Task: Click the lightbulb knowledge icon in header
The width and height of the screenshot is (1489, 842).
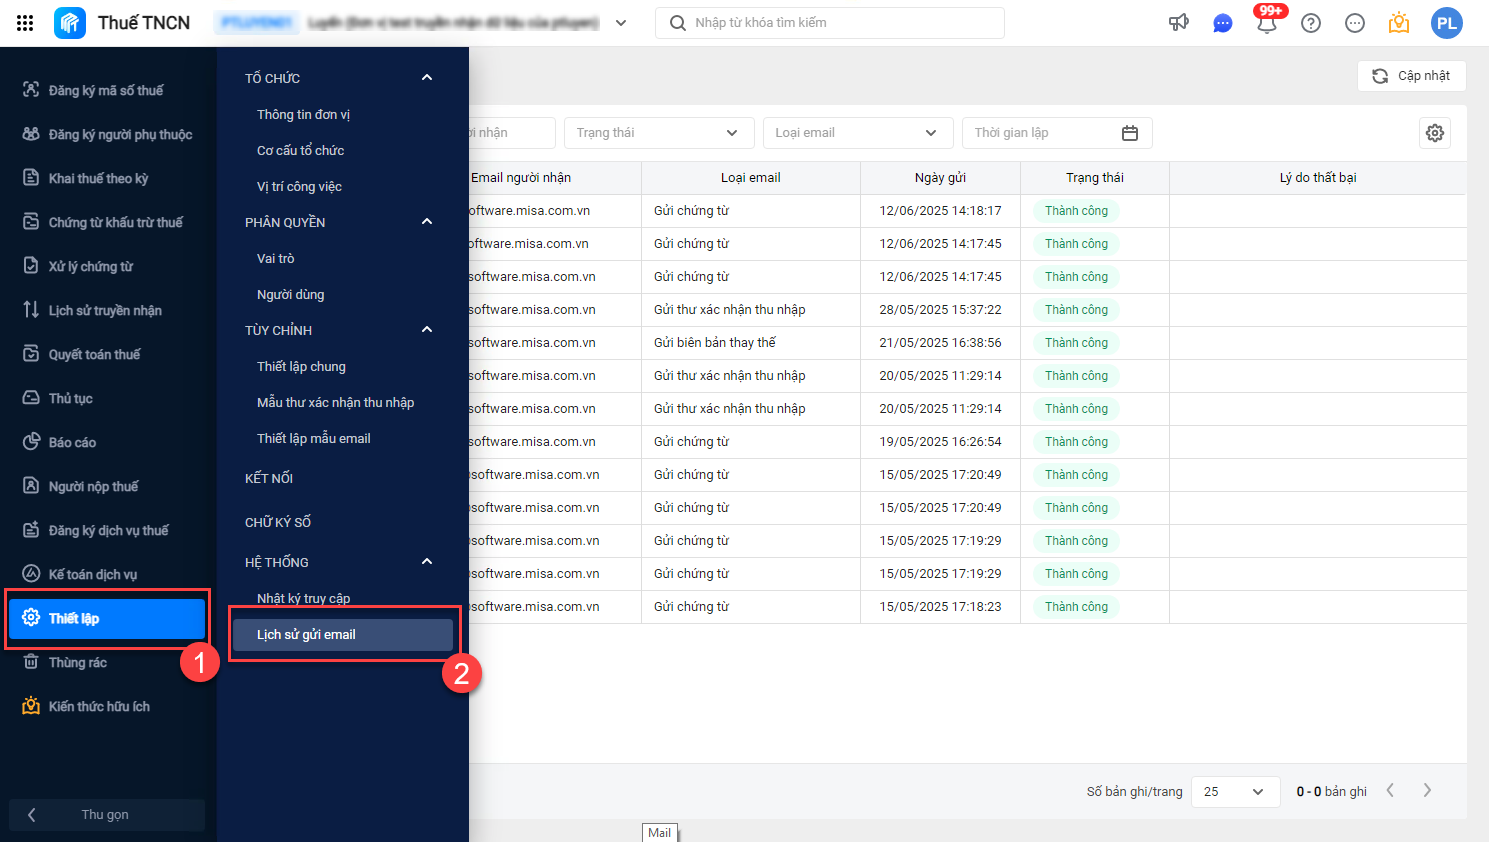Action: coord(1399,23)
